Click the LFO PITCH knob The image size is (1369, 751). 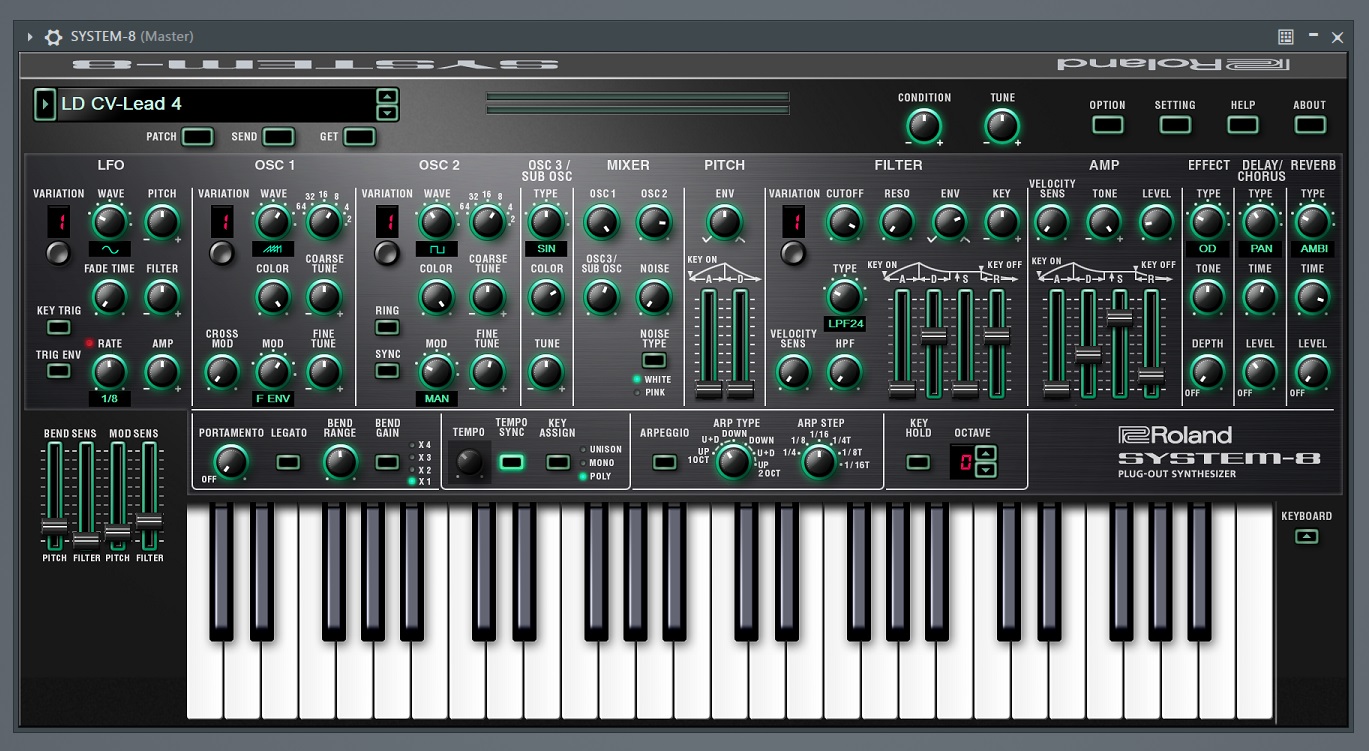click(162, 222)
